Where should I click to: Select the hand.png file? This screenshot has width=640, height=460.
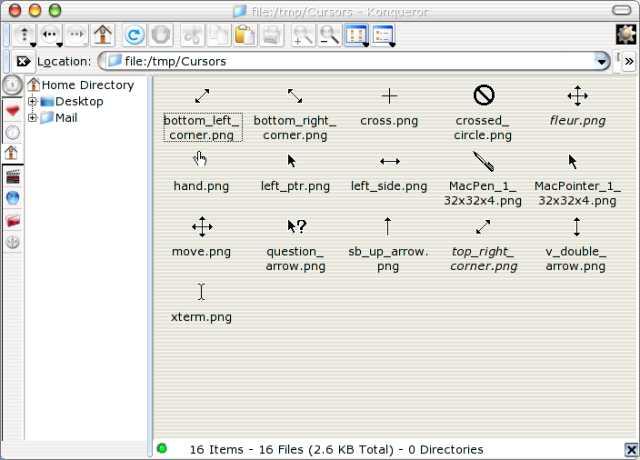click(x=201, y=172)
